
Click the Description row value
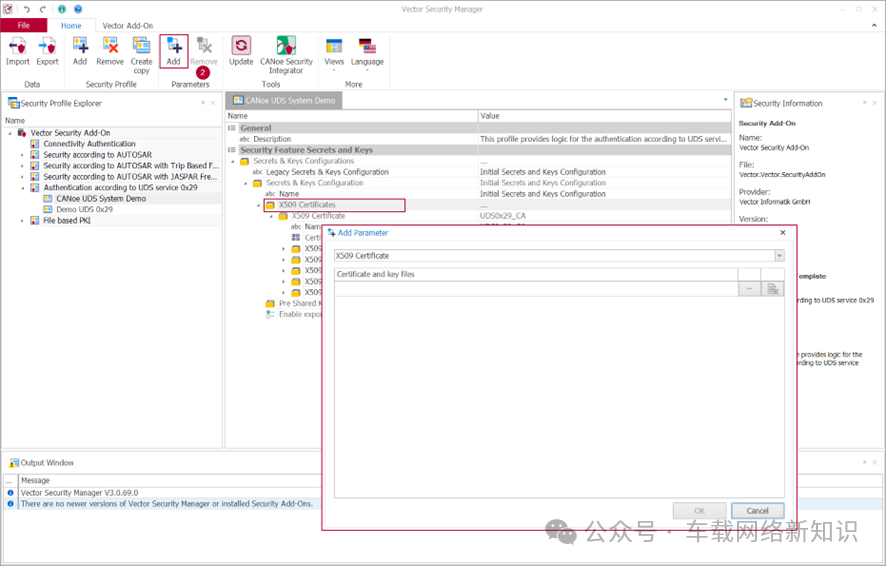coord(603,139)
